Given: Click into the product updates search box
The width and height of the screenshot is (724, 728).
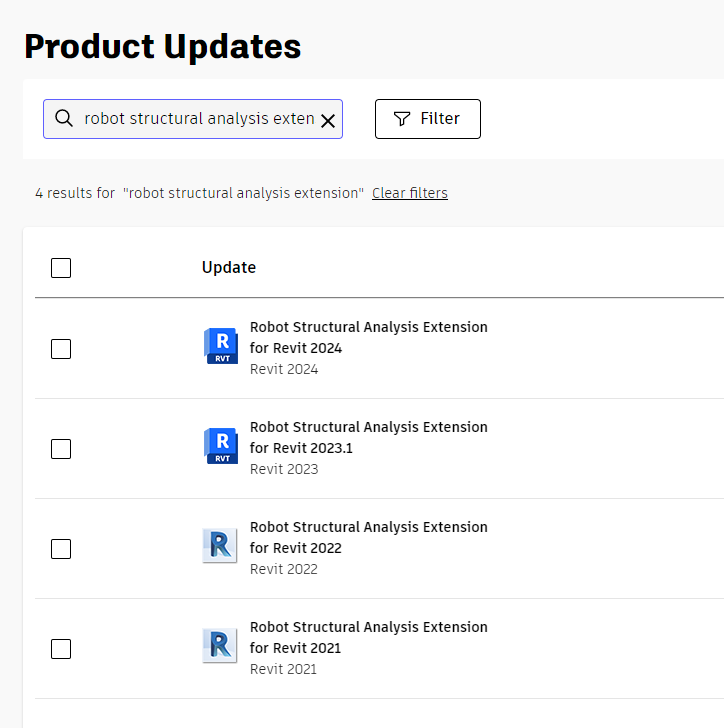Looking at the screenshot, I should (198, 119).
